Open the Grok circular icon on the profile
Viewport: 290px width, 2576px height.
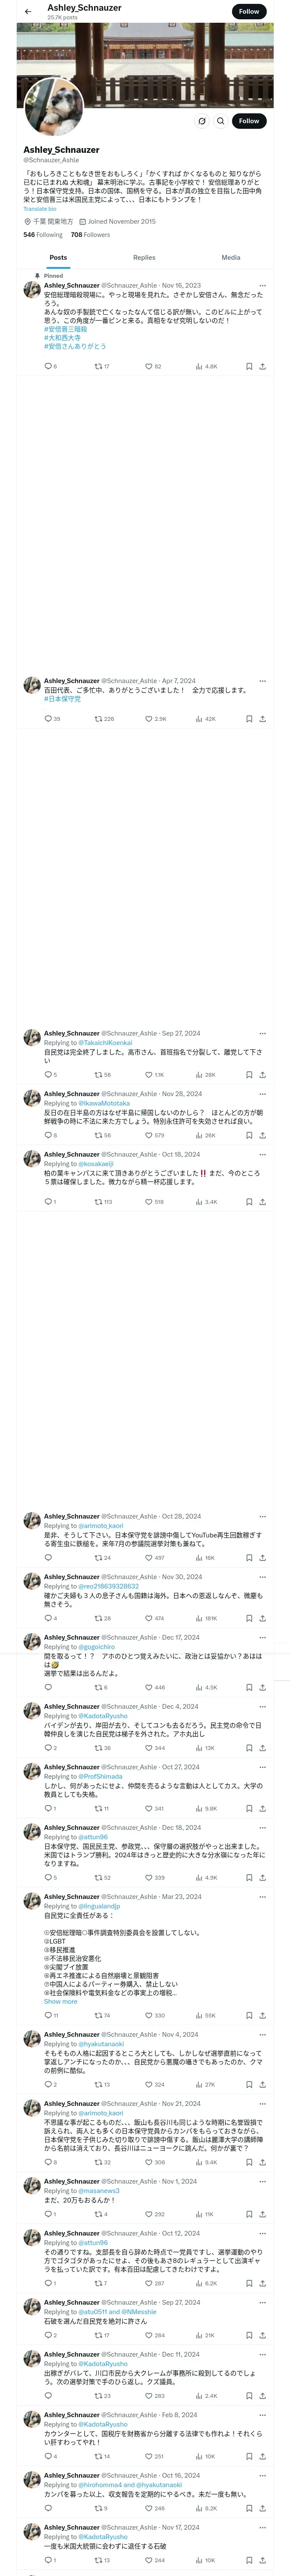[x=201, y=121]
